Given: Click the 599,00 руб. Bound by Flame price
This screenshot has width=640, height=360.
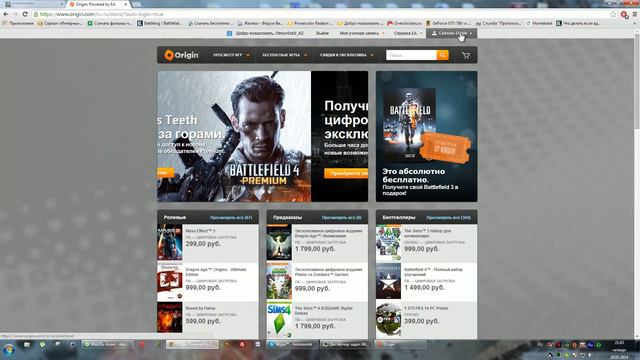Looking at the screenshot, I should click(203, 322).
